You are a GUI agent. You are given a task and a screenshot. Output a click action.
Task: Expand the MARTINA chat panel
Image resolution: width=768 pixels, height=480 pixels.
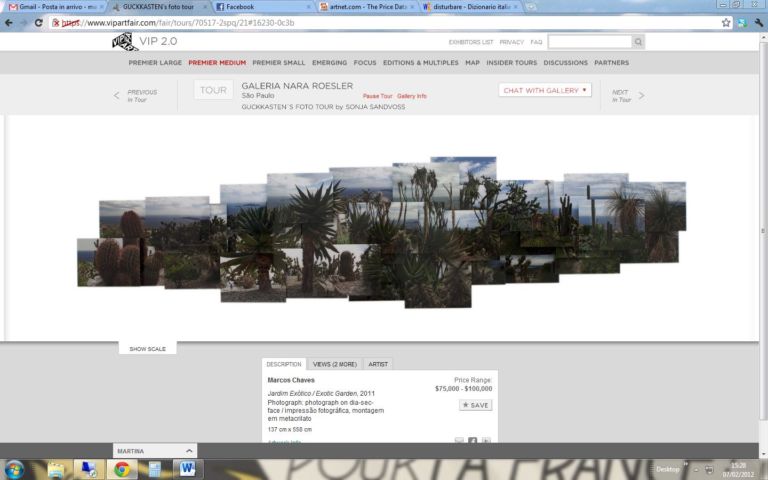155,451
